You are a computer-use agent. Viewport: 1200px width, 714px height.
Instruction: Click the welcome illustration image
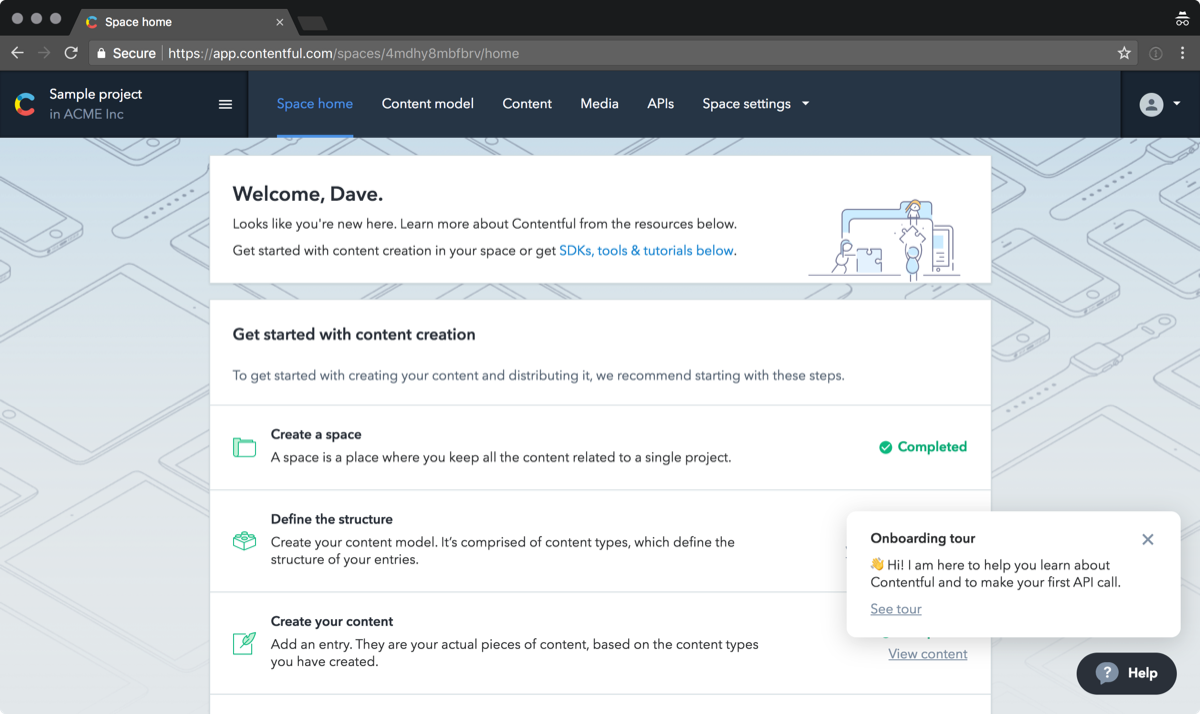coord(884,239)
